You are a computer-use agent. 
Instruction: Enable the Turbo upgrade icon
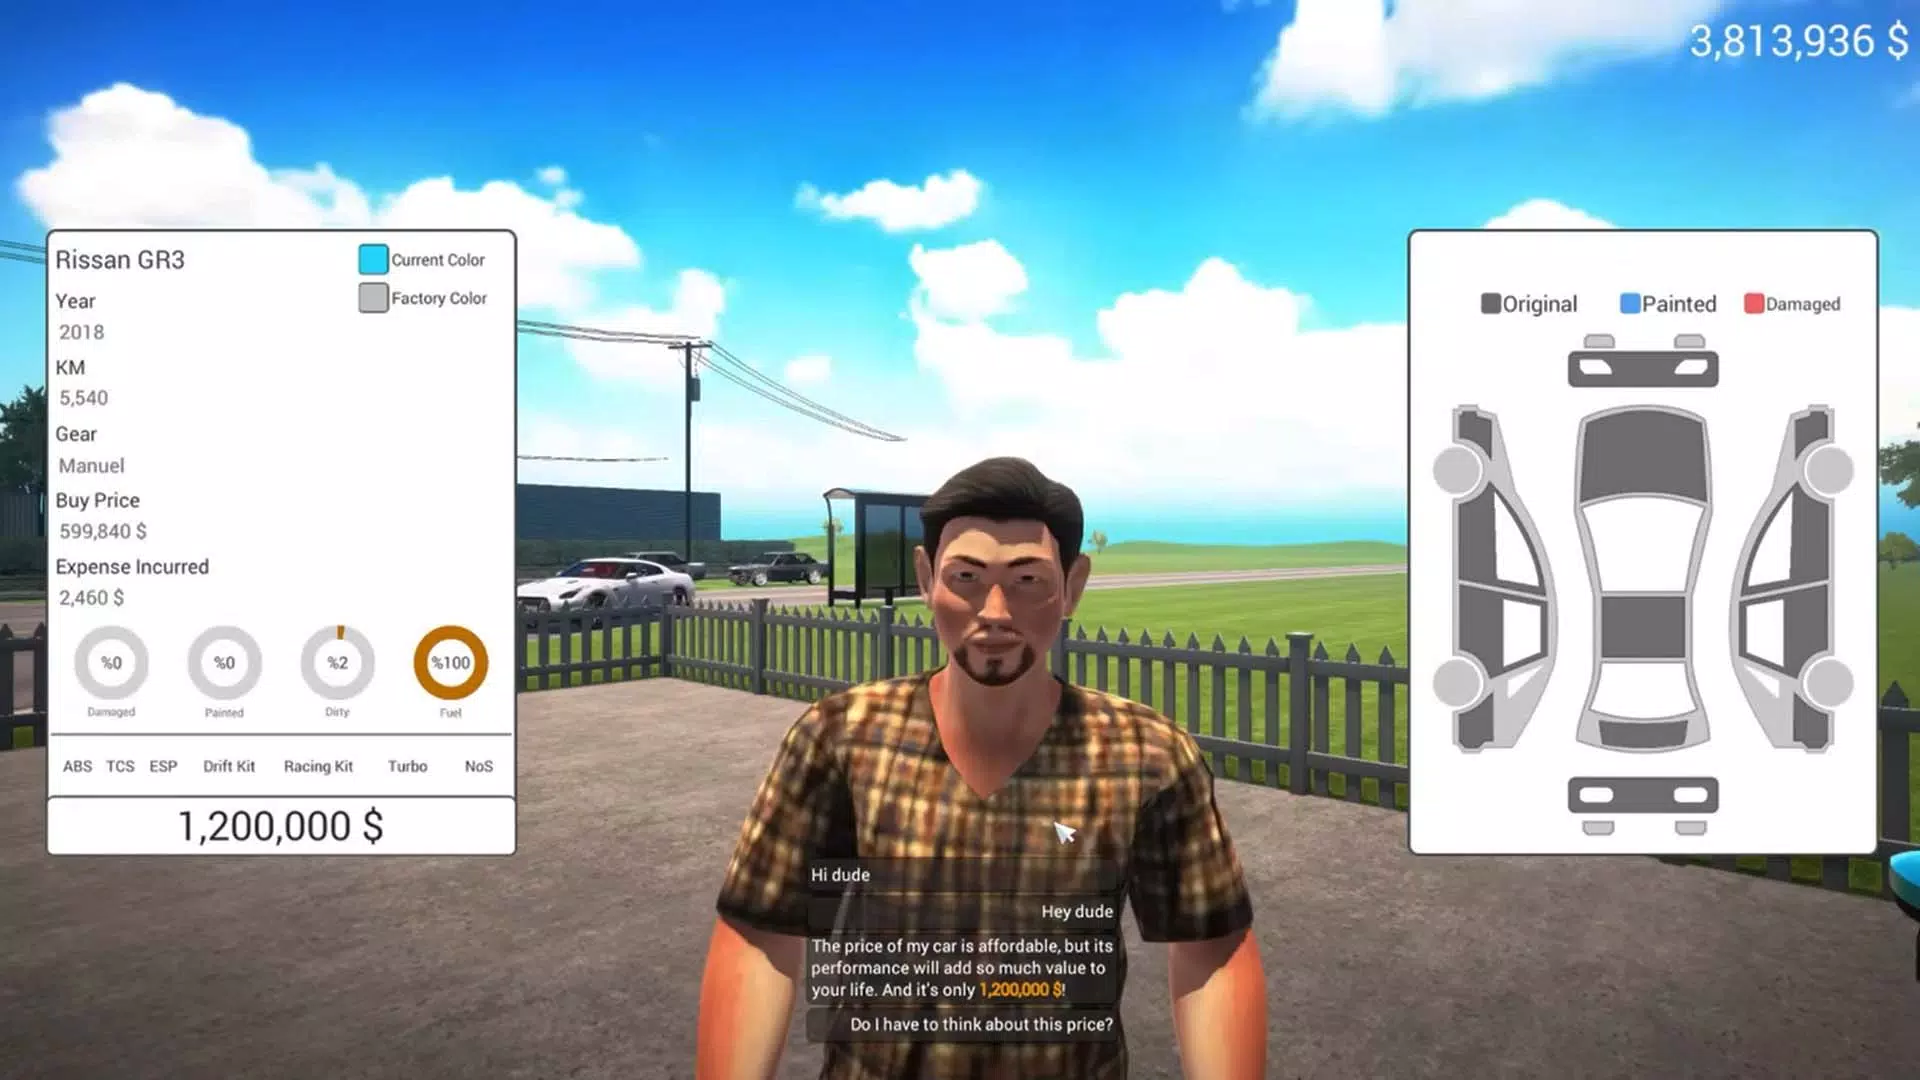tap(406, 766)
